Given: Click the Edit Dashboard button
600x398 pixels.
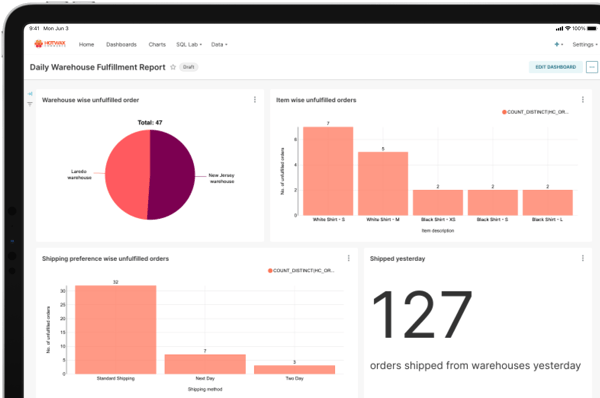Looking at the screenshot, I should [x=556, y=67].
